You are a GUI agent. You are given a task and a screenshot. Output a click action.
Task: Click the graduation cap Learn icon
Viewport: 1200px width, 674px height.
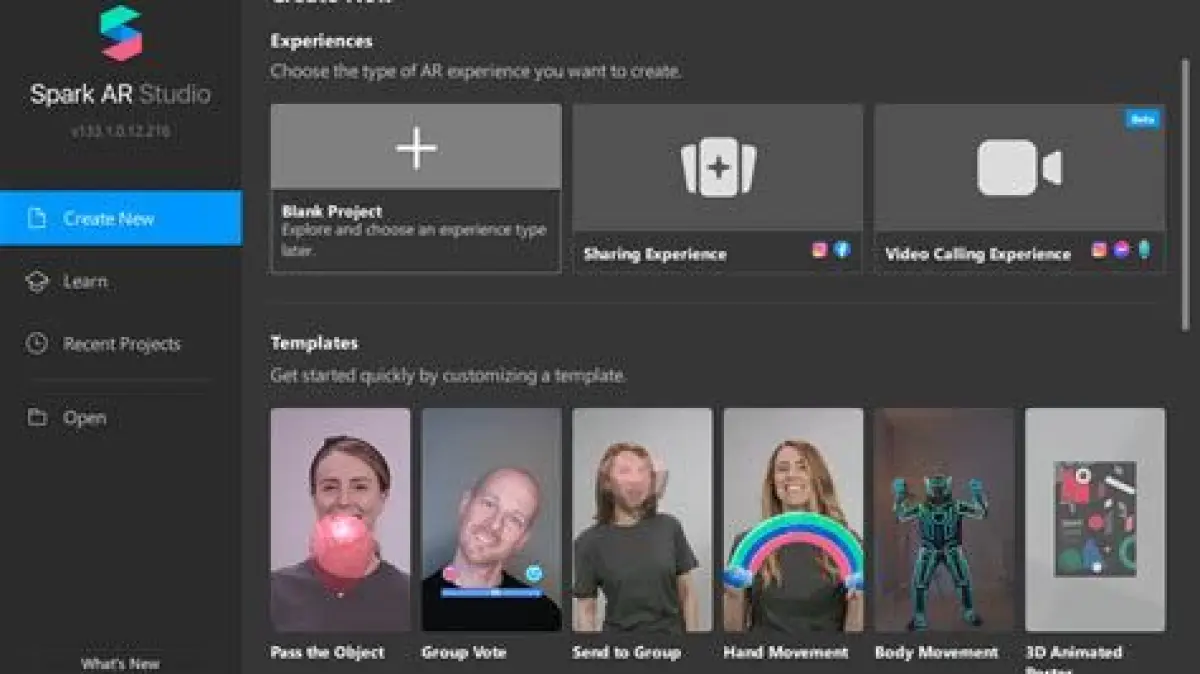coord(37,282)
